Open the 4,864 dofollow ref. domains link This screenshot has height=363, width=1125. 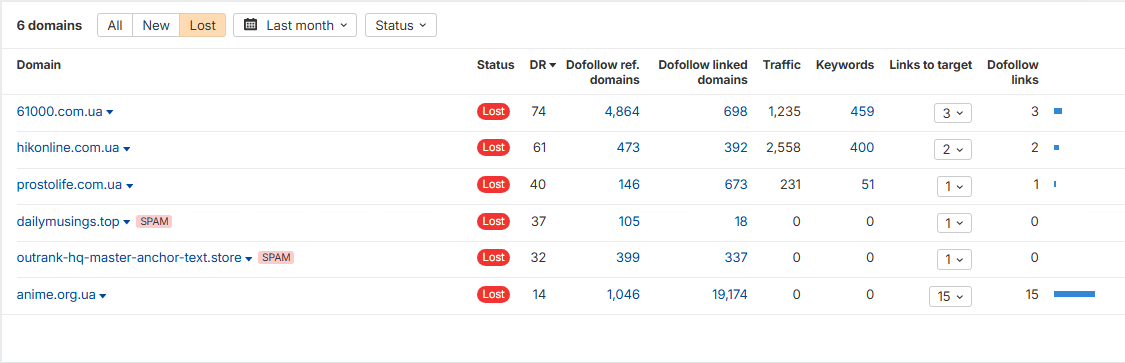[x=621, y=111]
